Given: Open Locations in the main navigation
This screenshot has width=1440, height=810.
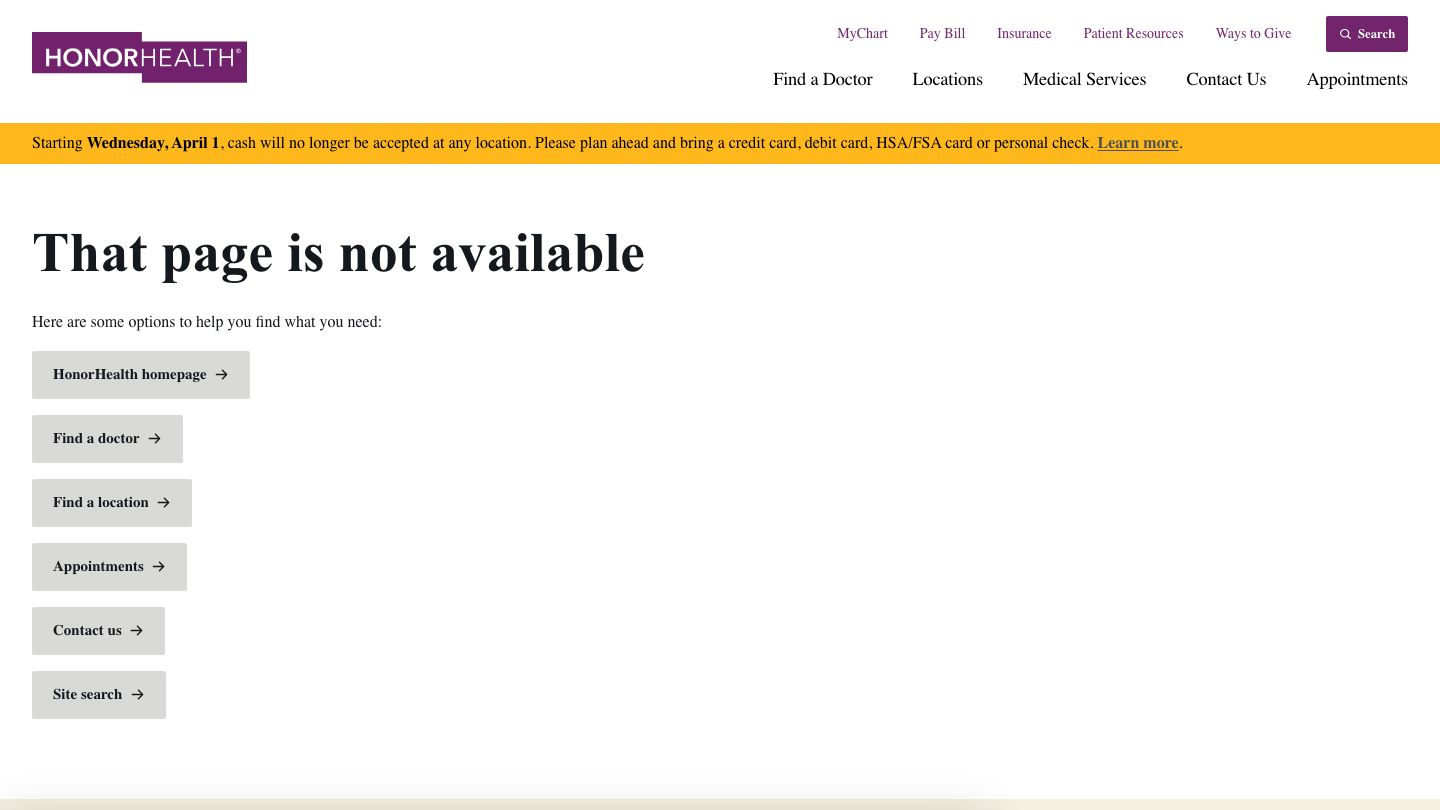Looking at the screenshot, I should pos(947,80).
